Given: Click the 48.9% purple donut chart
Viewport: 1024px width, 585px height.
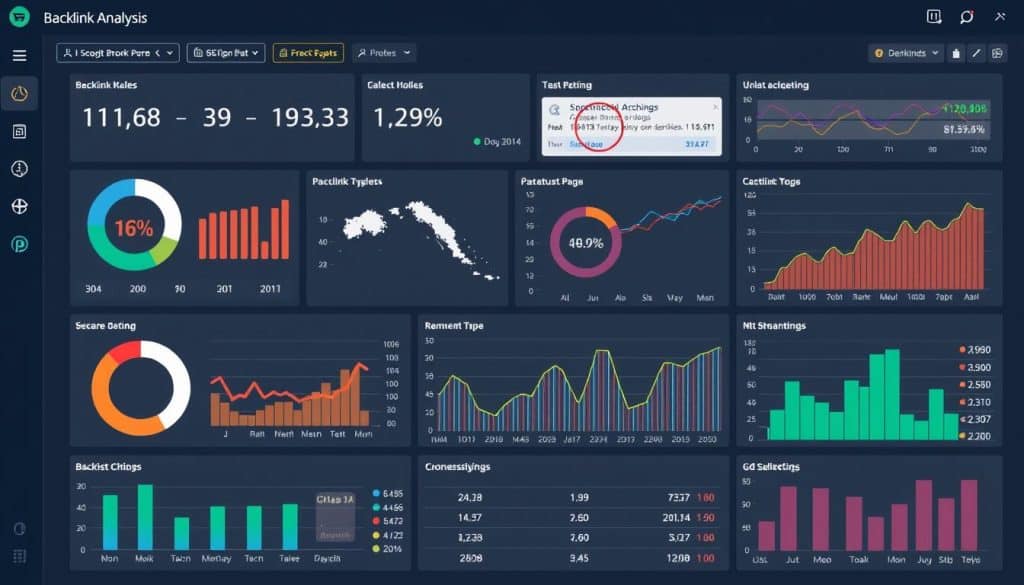Looking at the screenshot, I should click(x=586, y=243).
